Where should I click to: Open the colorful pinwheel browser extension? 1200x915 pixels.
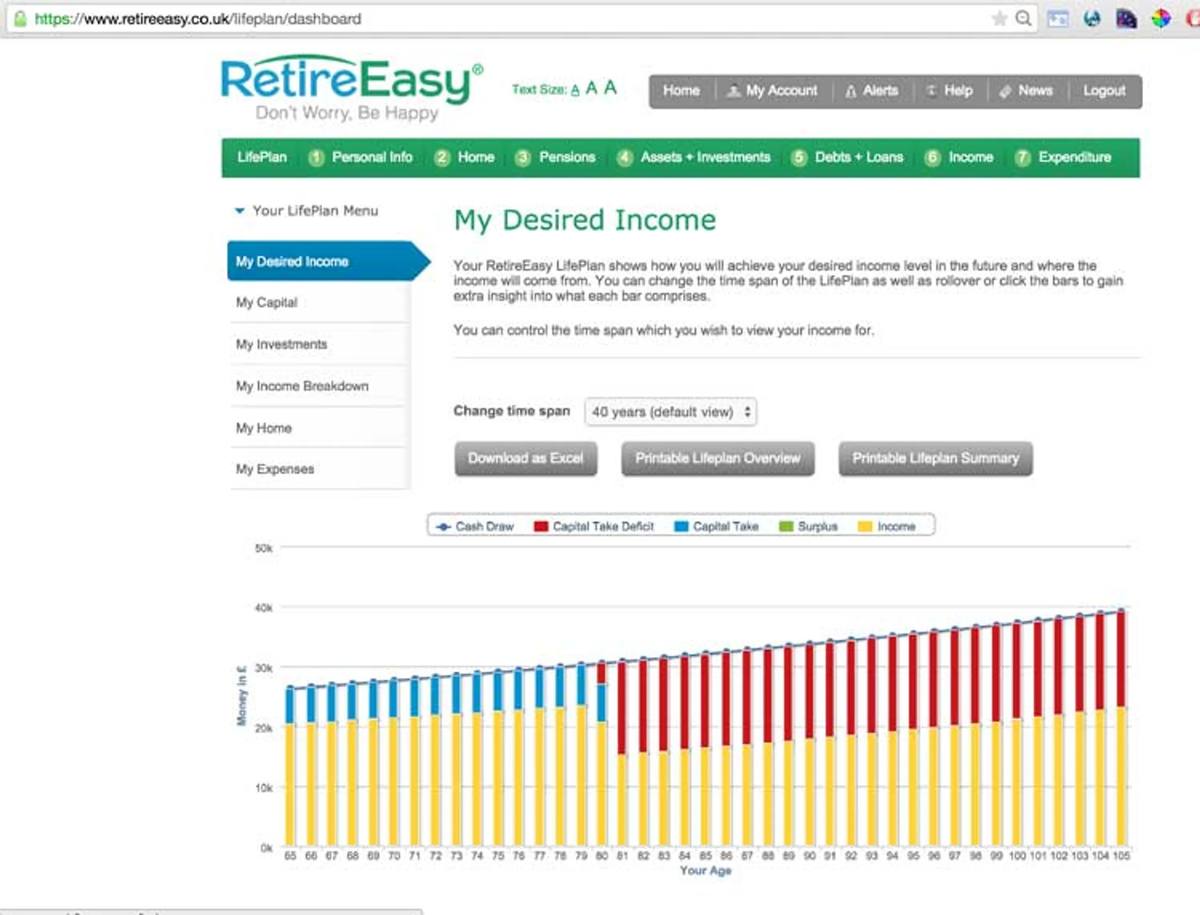point(1161,18)
